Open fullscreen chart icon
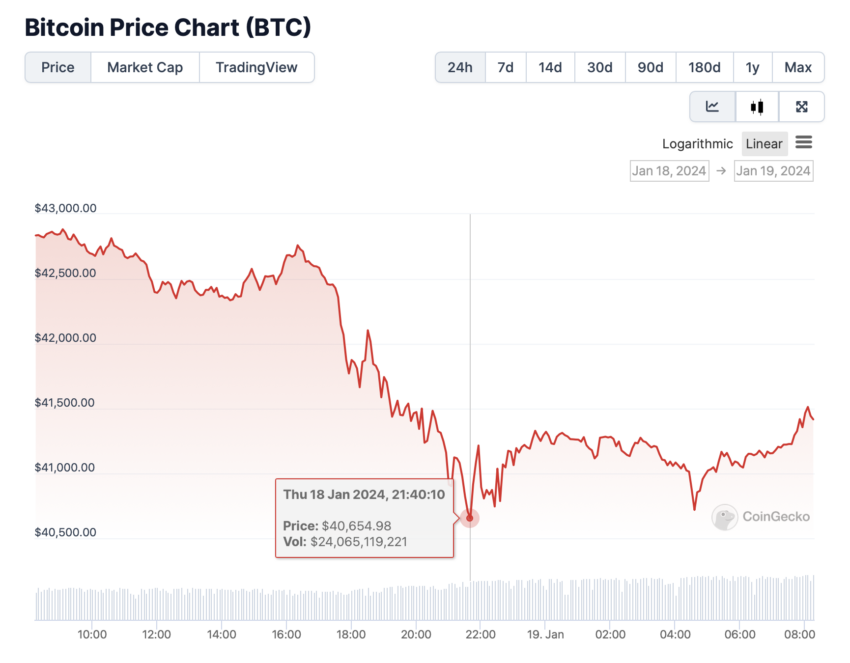The height and width of the screenshot is (663, 850). tap(802, 106)
